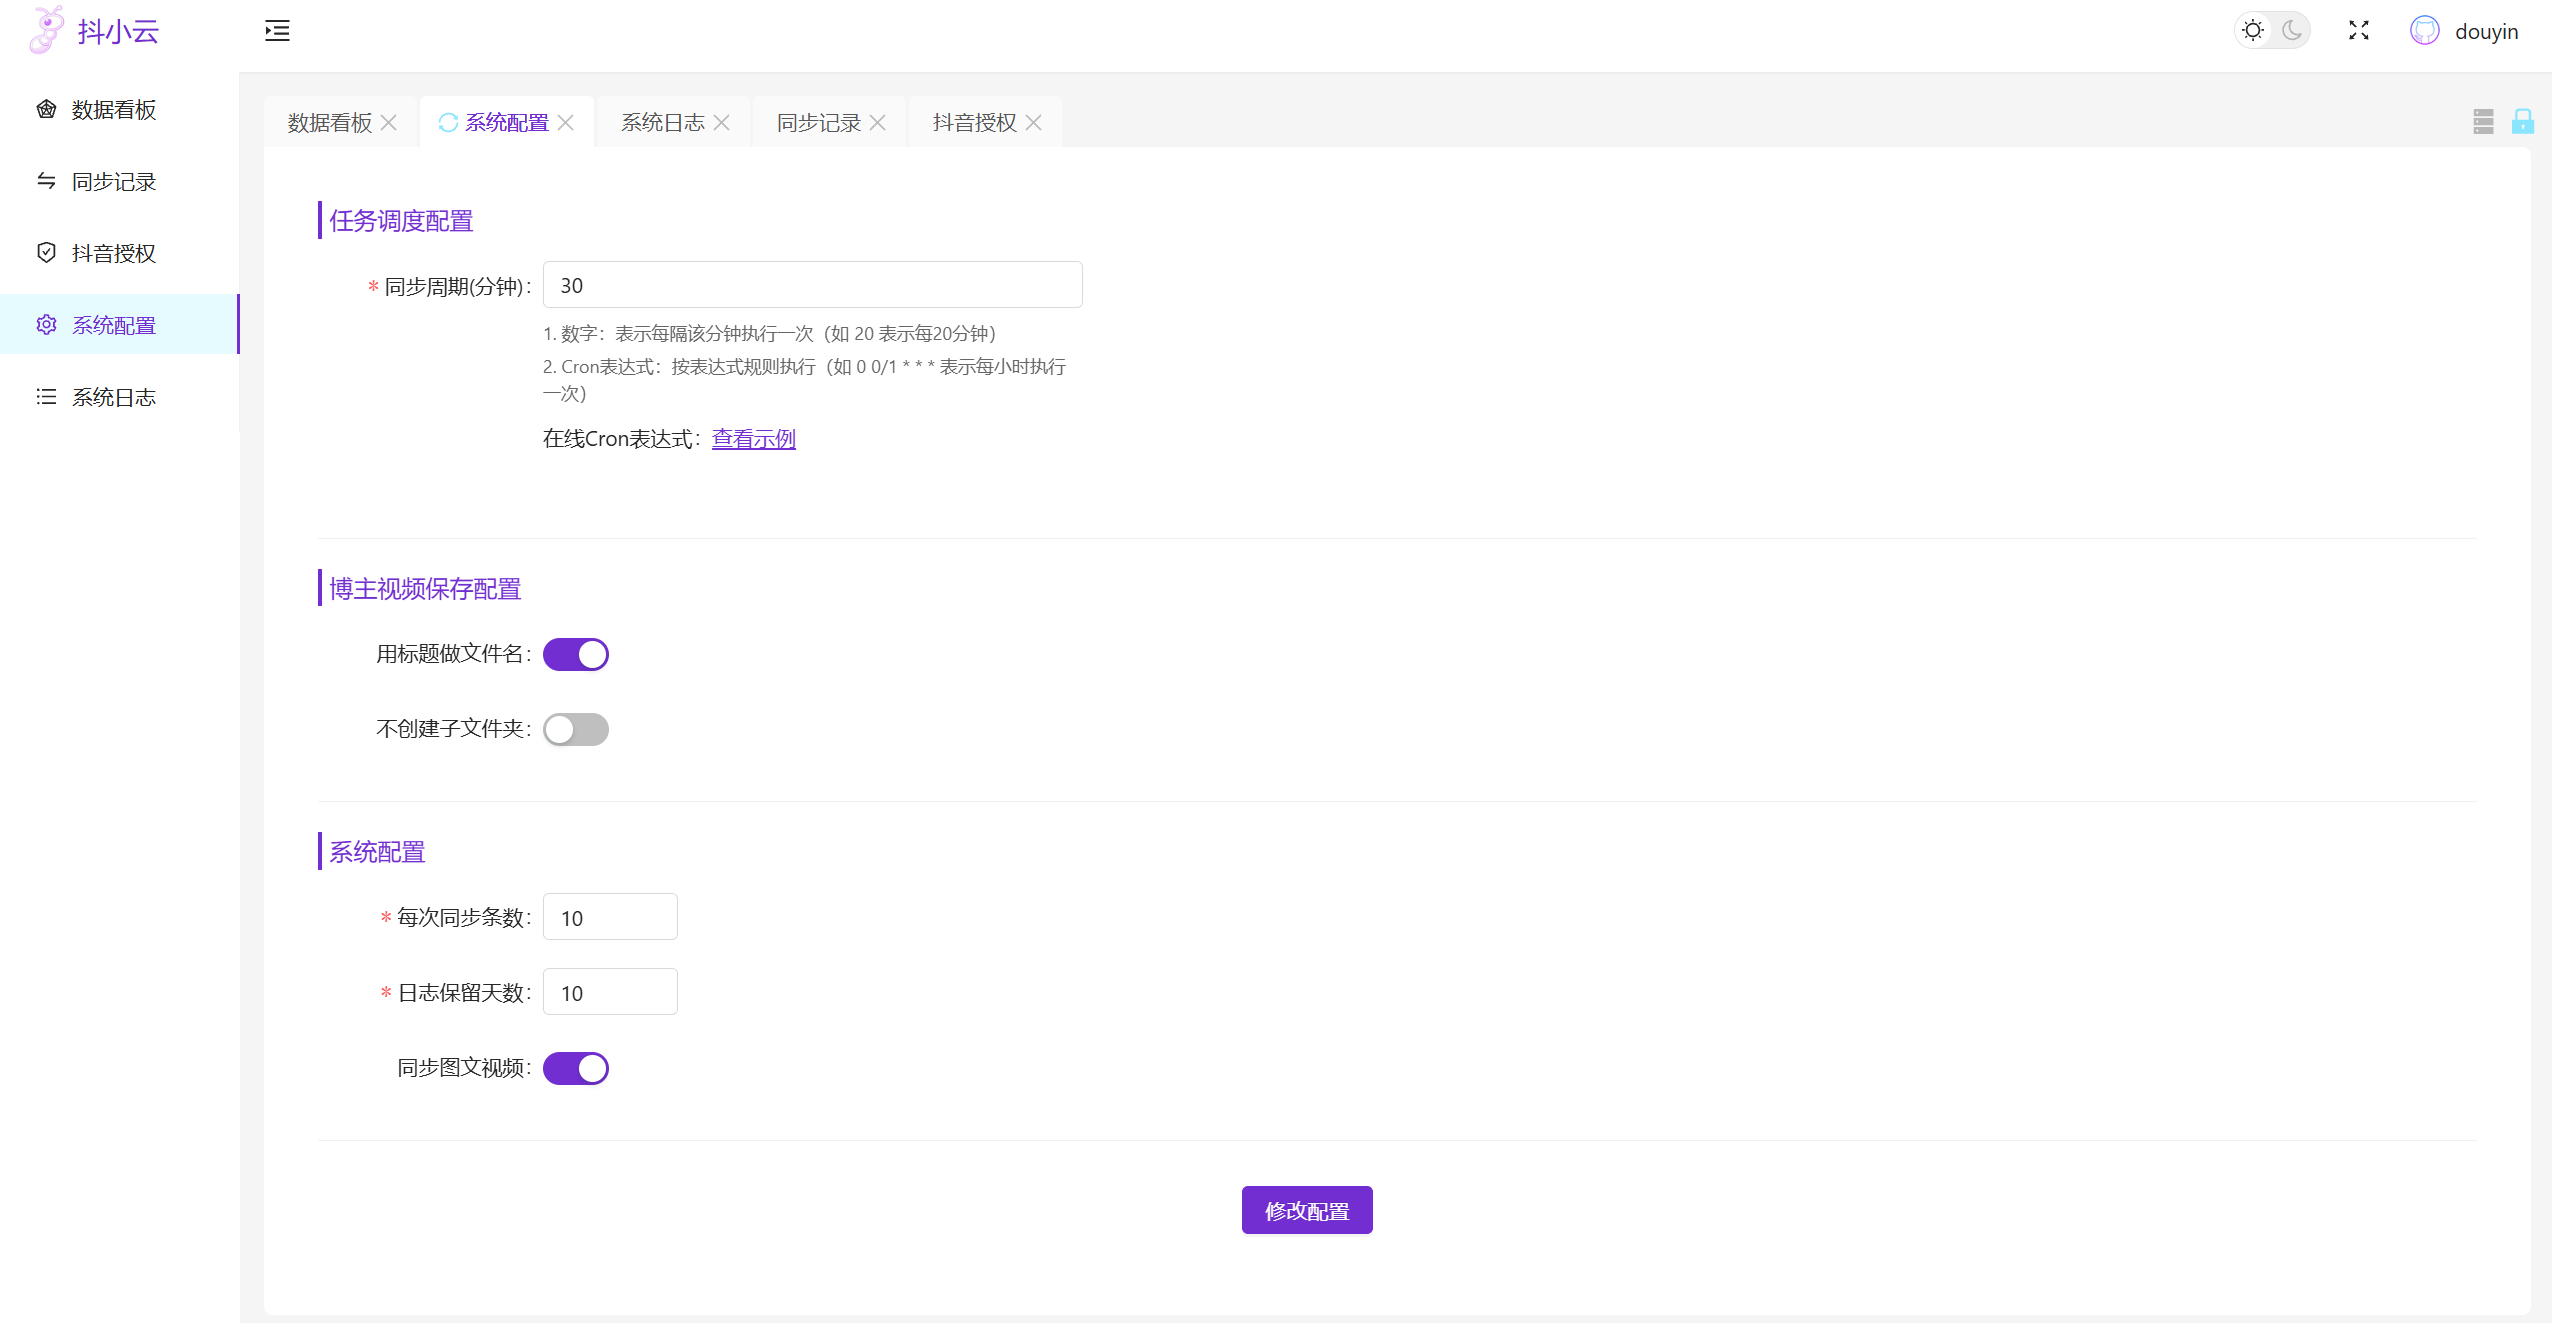
Task: Click the blue lock icon in the tab bar
Action: point(2523,122)
